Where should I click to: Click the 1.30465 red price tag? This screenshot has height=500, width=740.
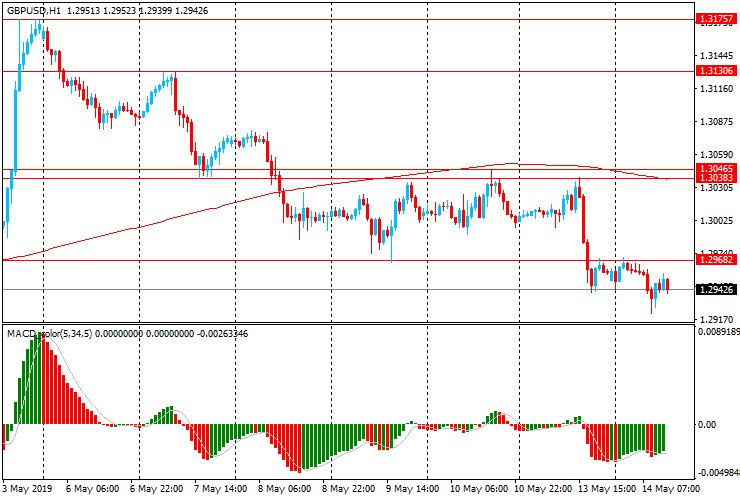click(715, 169)
